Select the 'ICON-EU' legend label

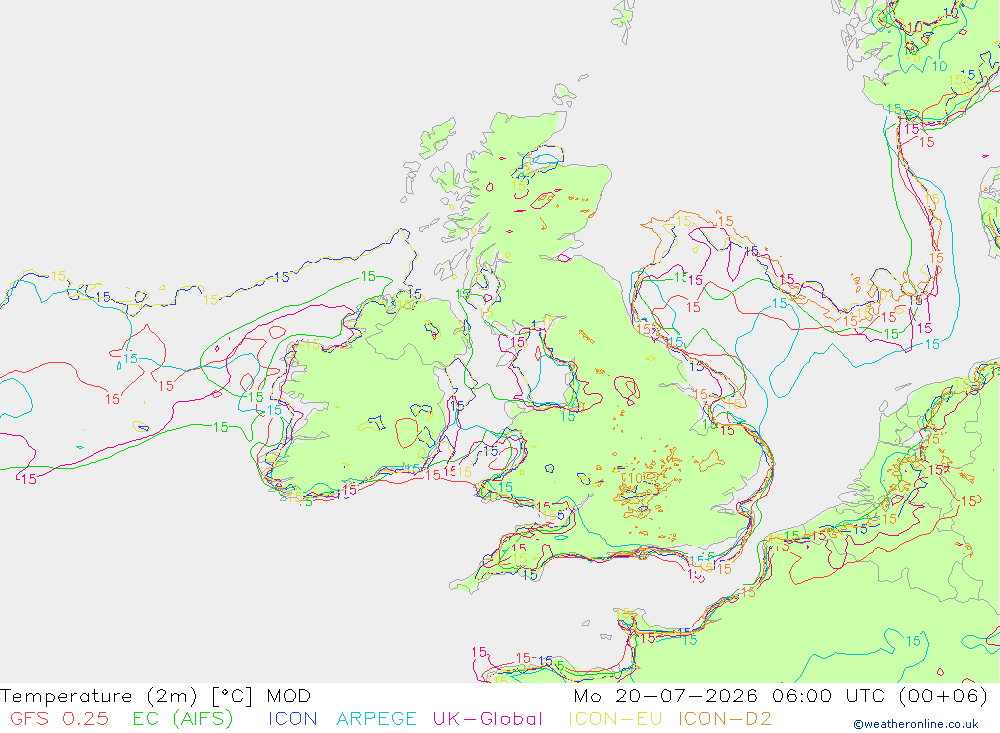615,718
